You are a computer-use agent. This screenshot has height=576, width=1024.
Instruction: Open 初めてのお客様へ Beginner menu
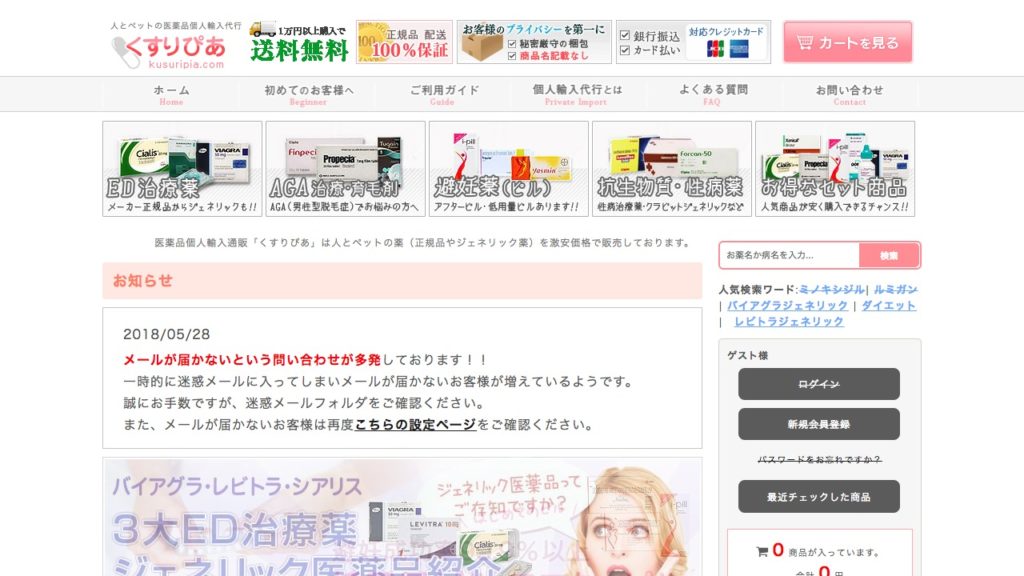coord(308,95)
